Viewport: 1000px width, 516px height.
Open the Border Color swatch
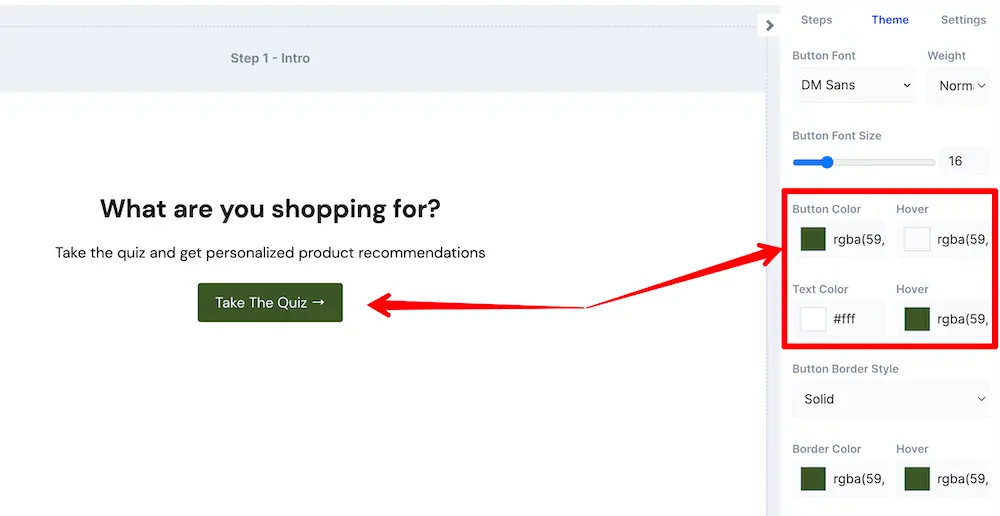click(813, 479)
